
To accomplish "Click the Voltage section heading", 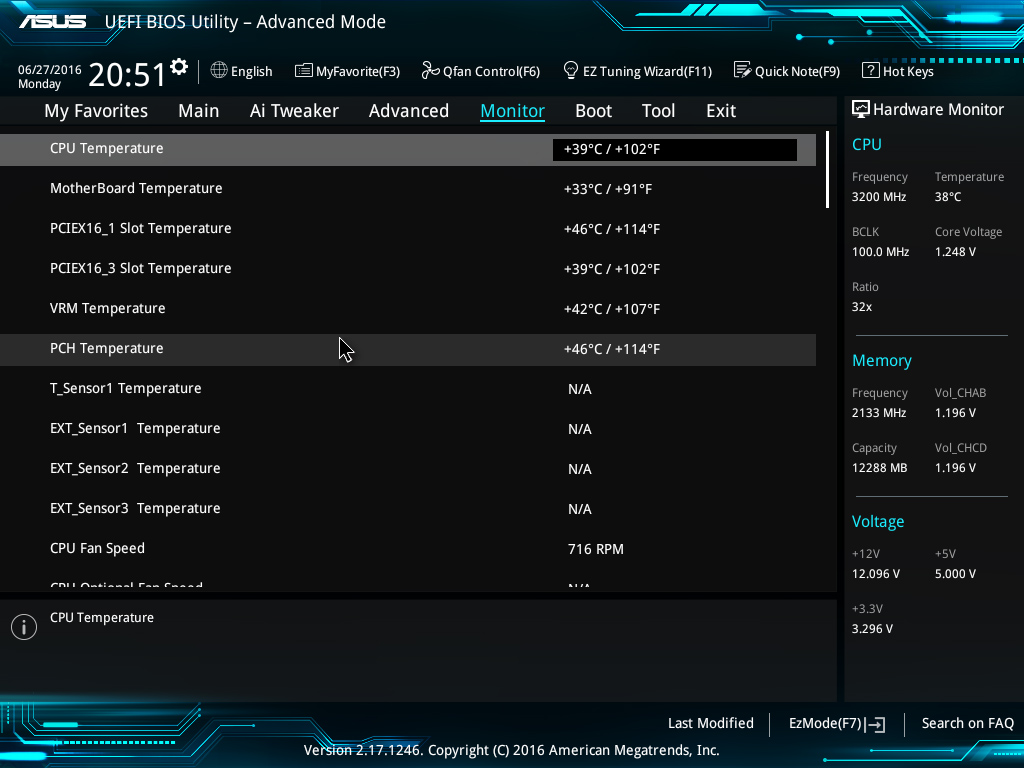I will 878,521.
